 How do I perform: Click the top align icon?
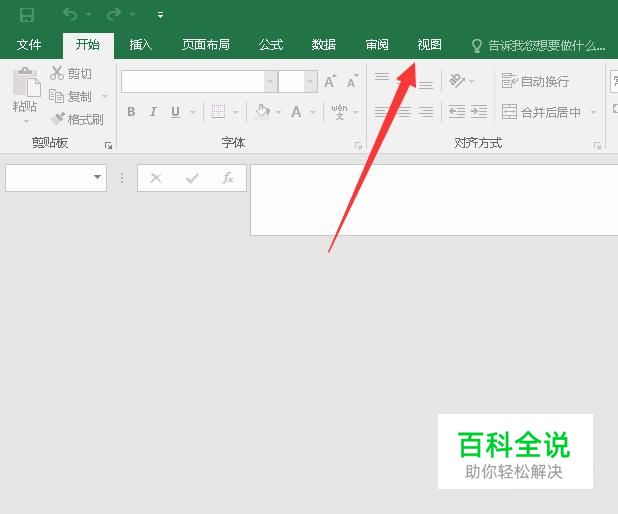point(382,77)
